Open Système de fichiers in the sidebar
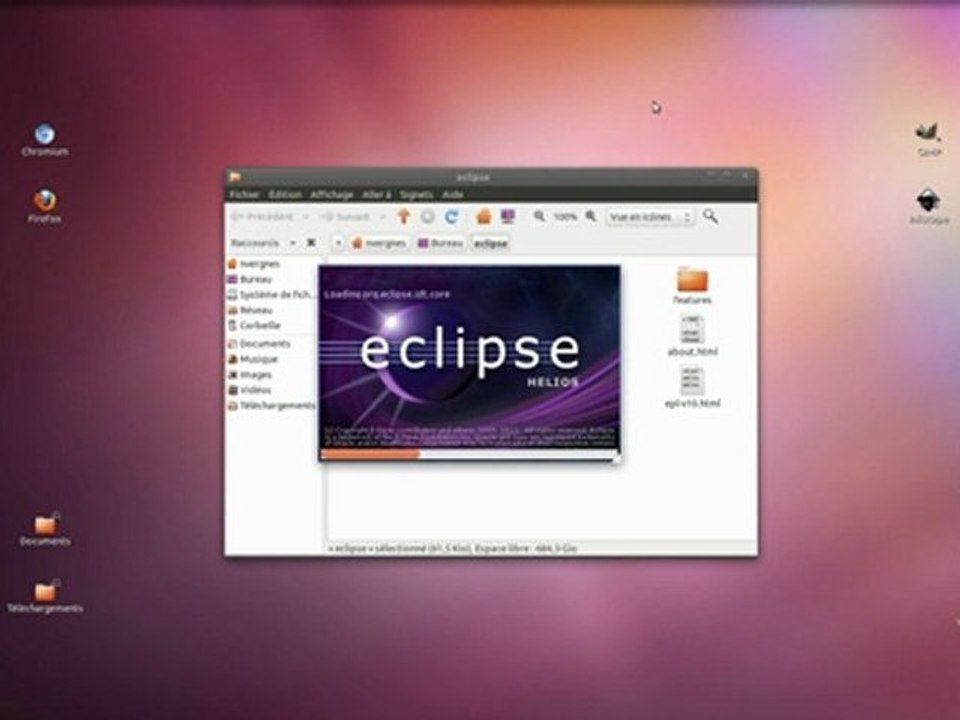This screenshot has width=960, height=720. (271, 294)
